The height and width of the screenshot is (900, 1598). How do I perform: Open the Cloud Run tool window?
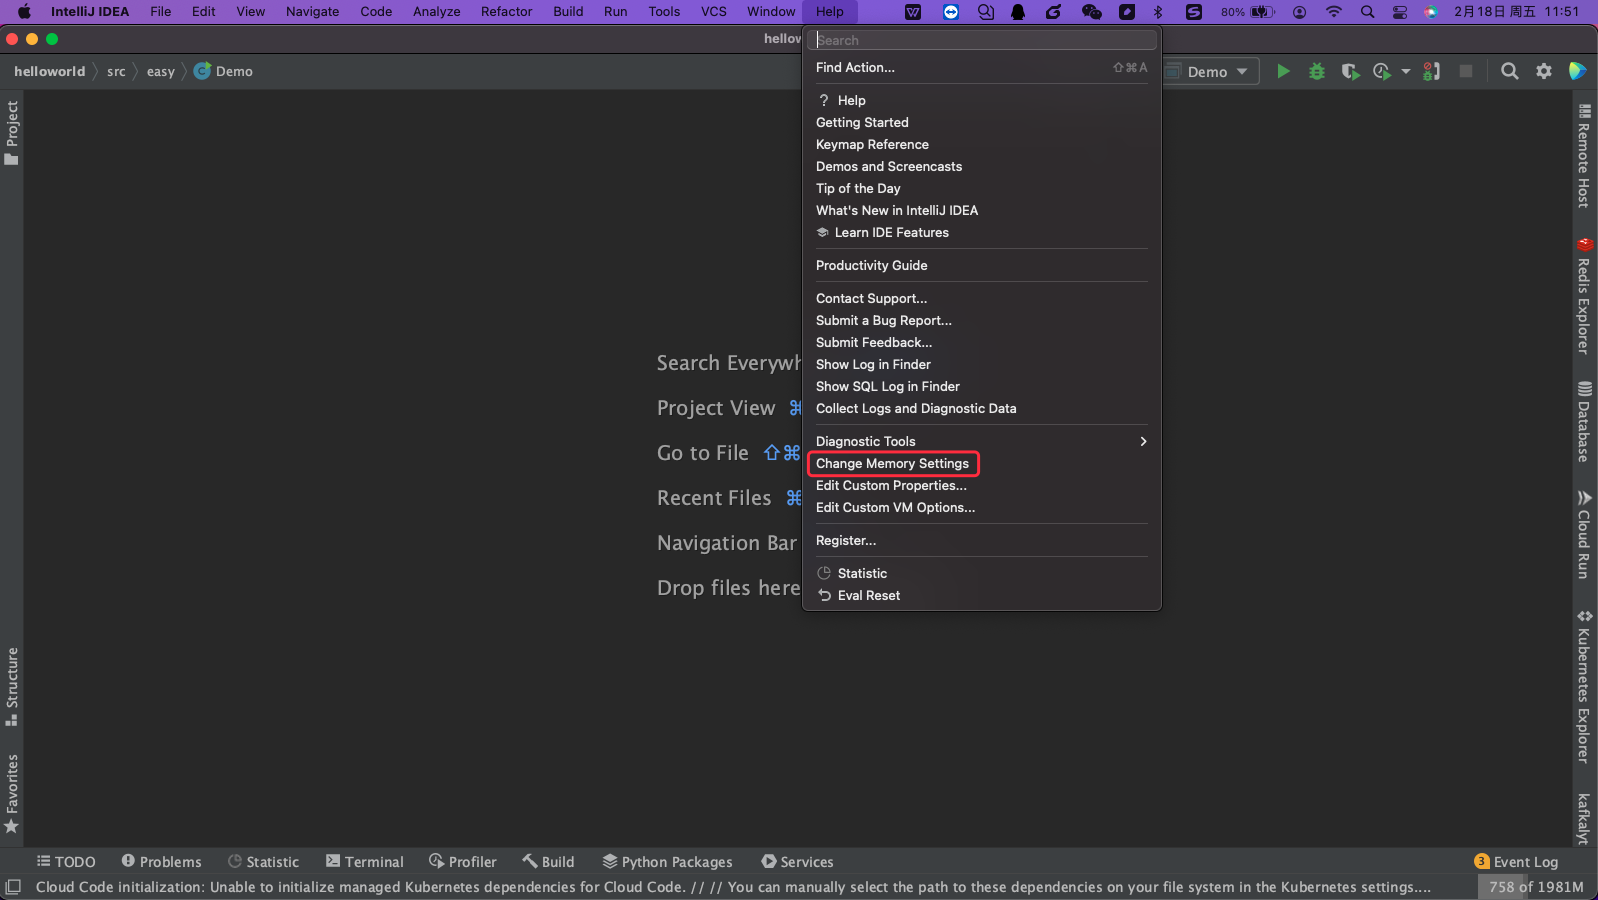[1585, 535]
